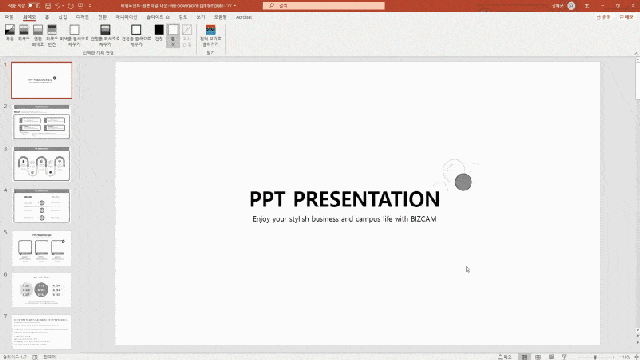640x360 pixels.
Task: Switch to Normal view icon
Action: pyautogui.click(x=524, y=357)
